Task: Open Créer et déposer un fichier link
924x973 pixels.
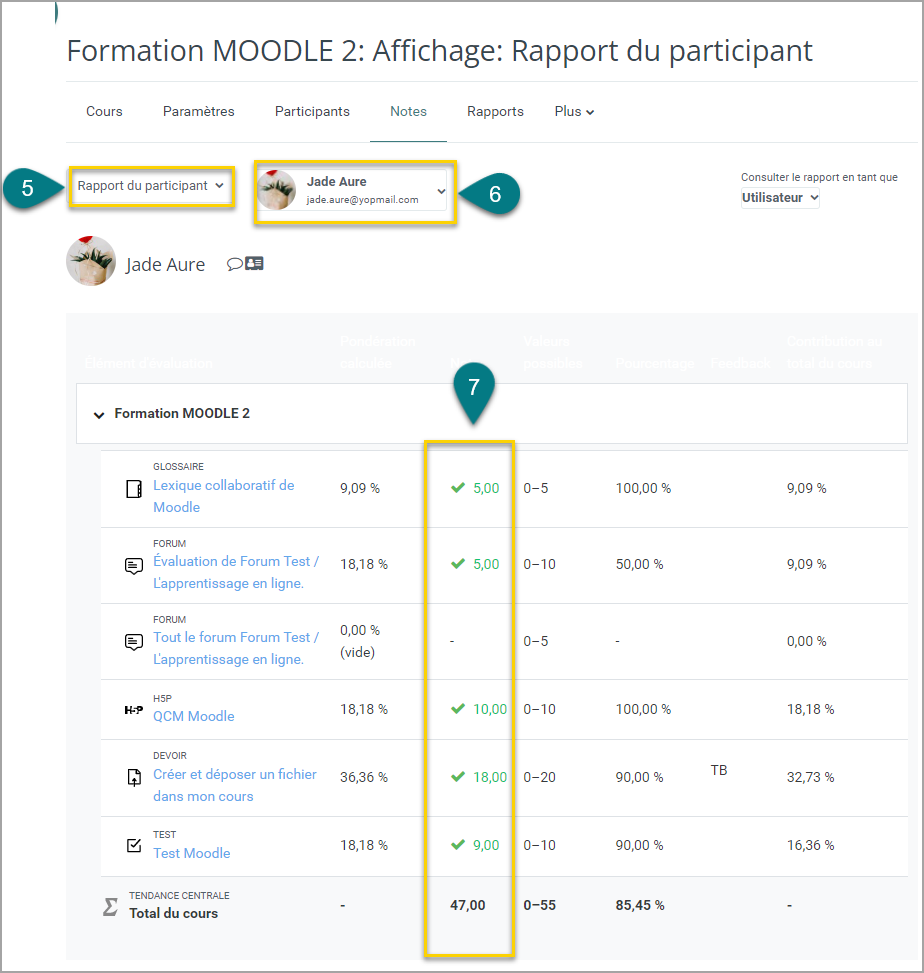Action: (x=235, y=786)
